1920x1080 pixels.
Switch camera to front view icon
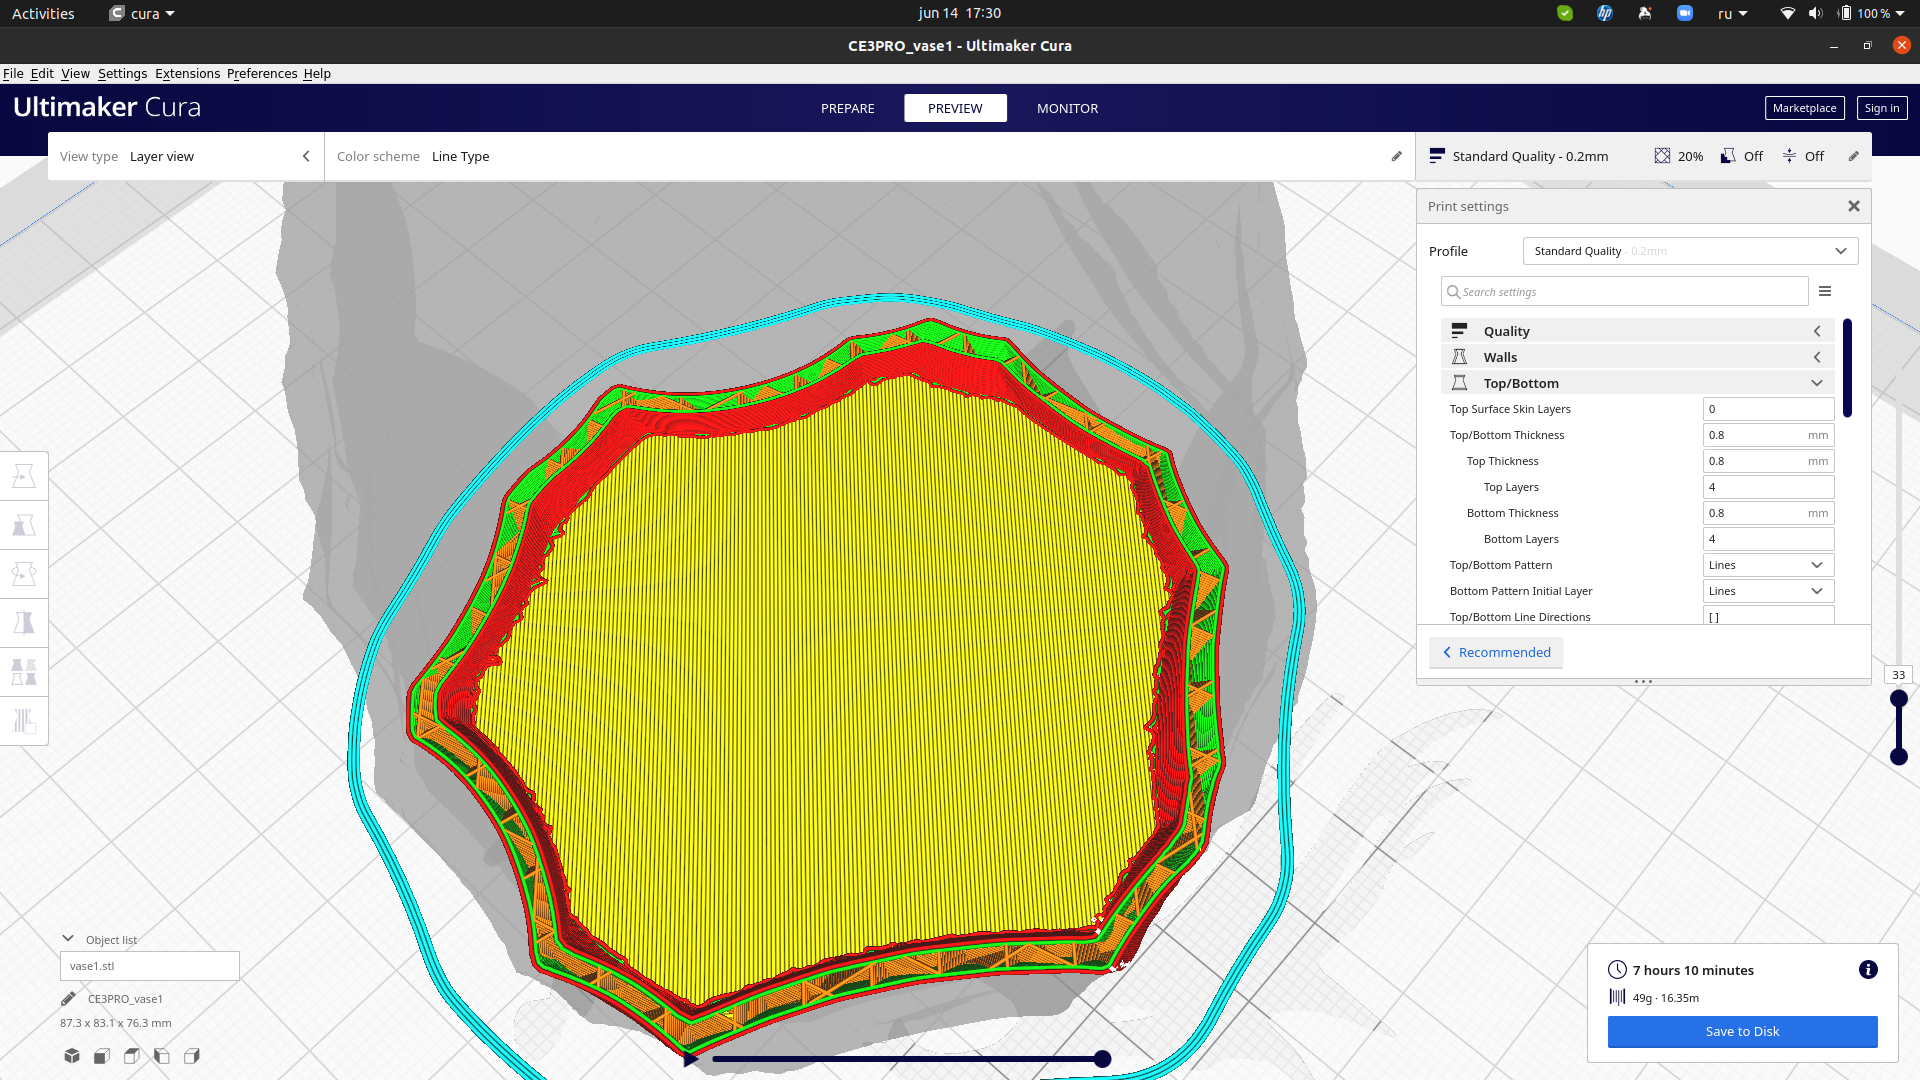click(x=102, y=1056)
